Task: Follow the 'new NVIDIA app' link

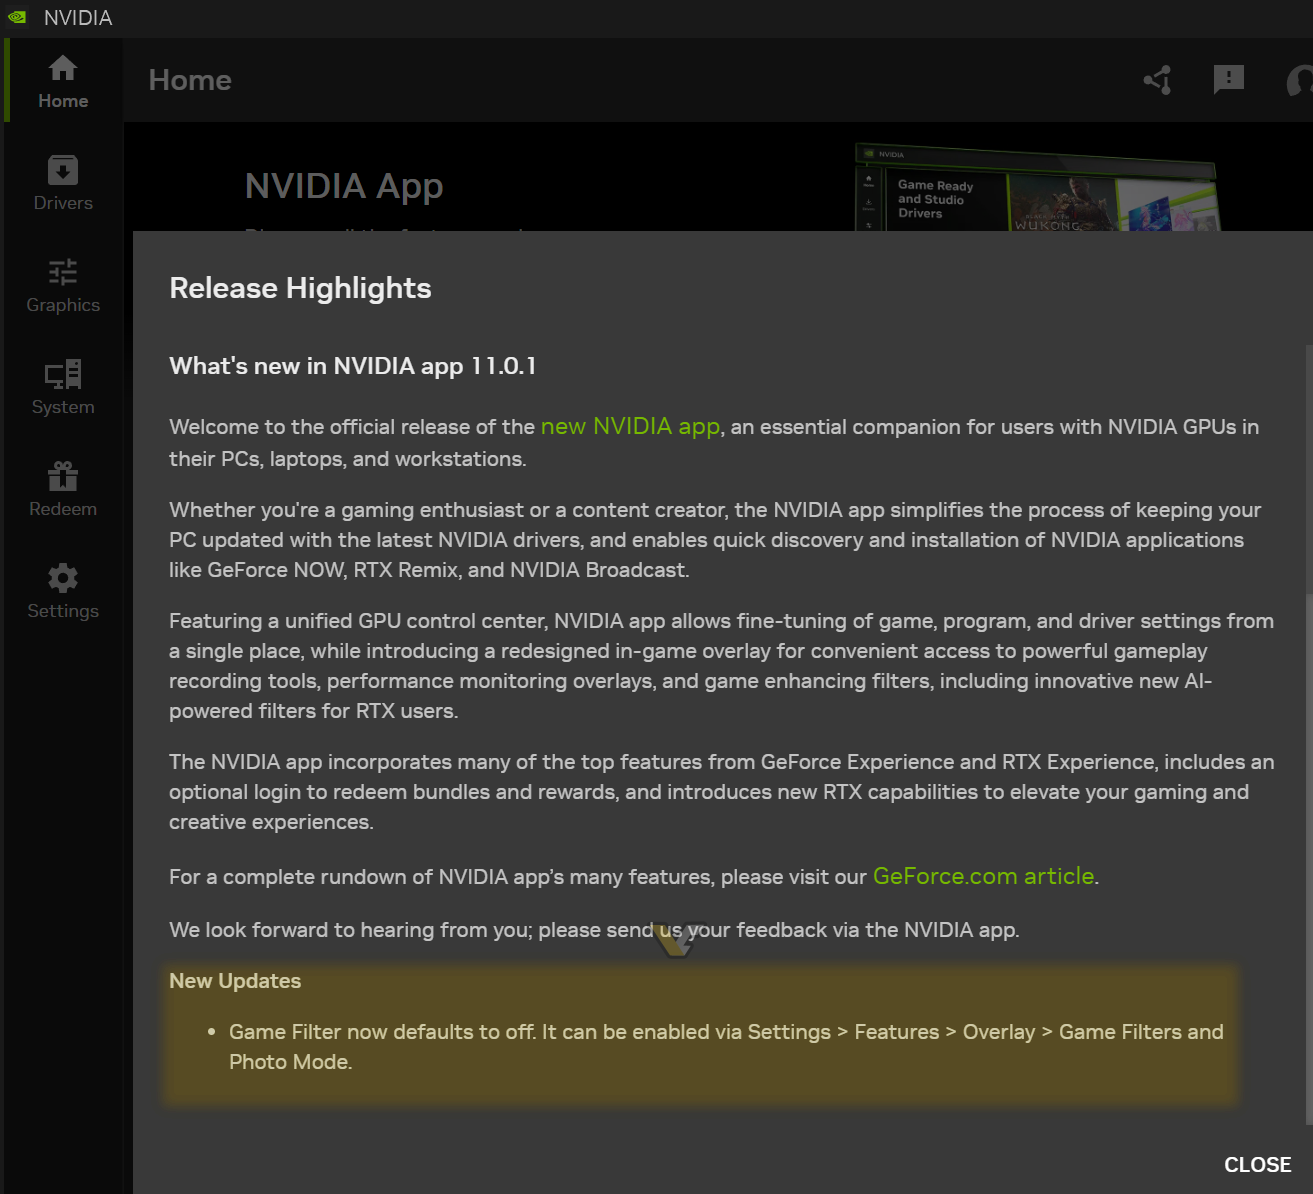Action: pyautogui.click(x=630, y=426)
